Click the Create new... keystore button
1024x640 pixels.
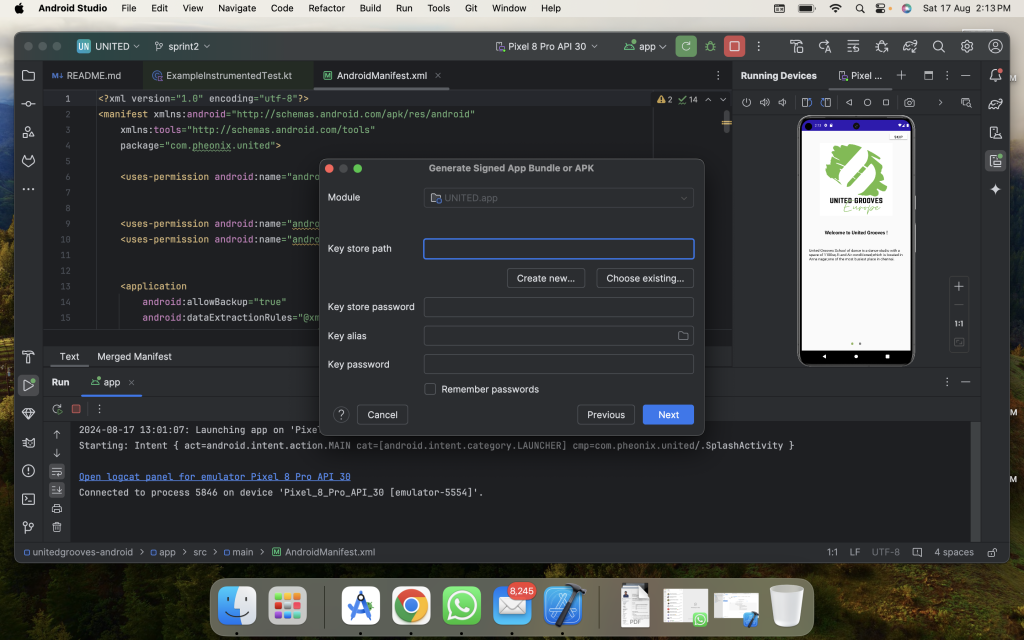[x=546, y=278]
